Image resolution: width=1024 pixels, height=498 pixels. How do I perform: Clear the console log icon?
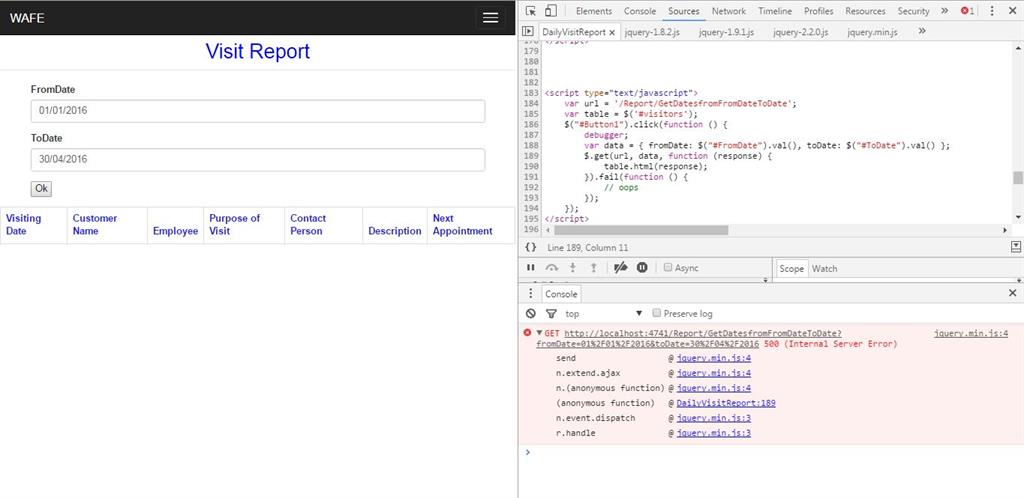point(530,313)
